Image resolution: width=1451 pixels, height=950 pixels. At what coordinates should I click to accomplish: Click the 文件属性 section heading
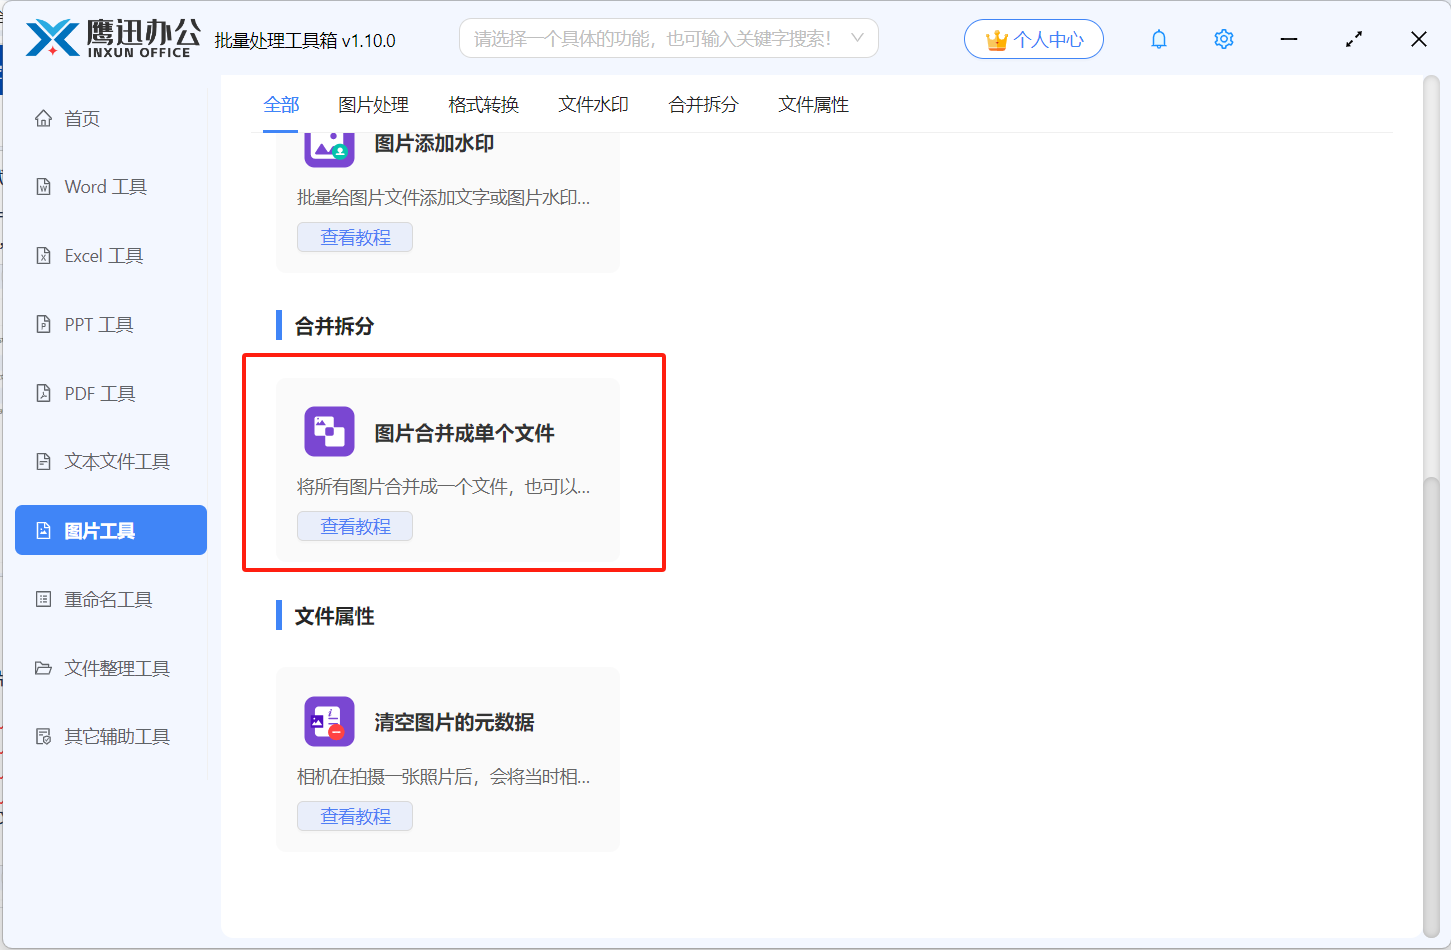click(334, 616)
